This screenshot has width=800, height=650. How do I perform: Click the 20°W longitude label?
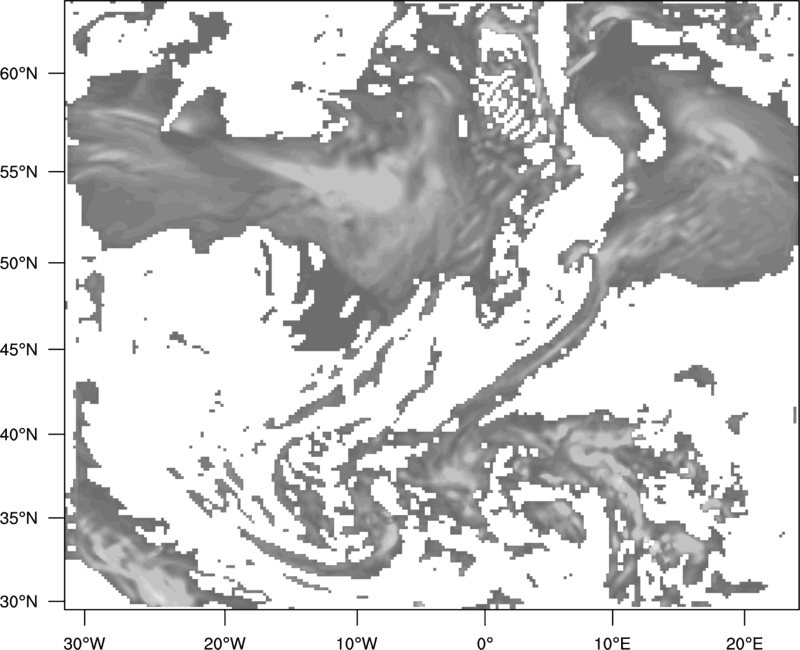225,643
